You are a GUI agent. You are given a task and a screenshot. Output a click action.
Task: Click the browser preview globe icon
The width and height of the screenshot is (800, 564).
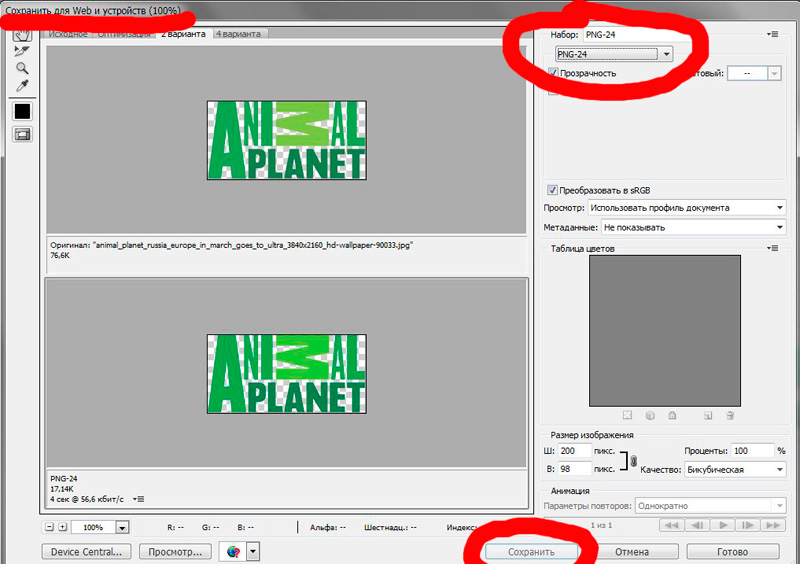(x=234, y=551)
